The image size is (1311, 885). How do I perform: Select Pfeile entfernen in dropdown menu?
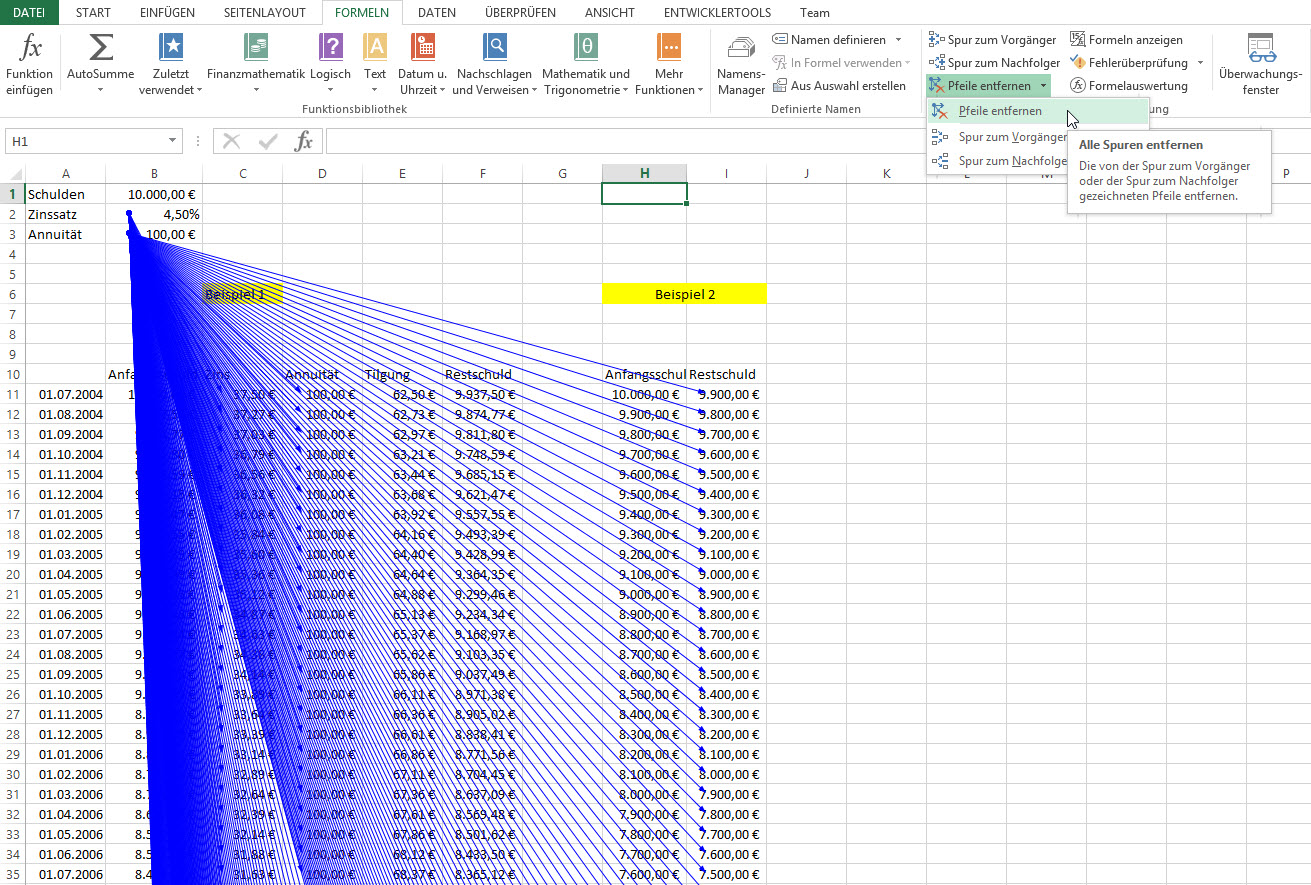pos(999,111)
